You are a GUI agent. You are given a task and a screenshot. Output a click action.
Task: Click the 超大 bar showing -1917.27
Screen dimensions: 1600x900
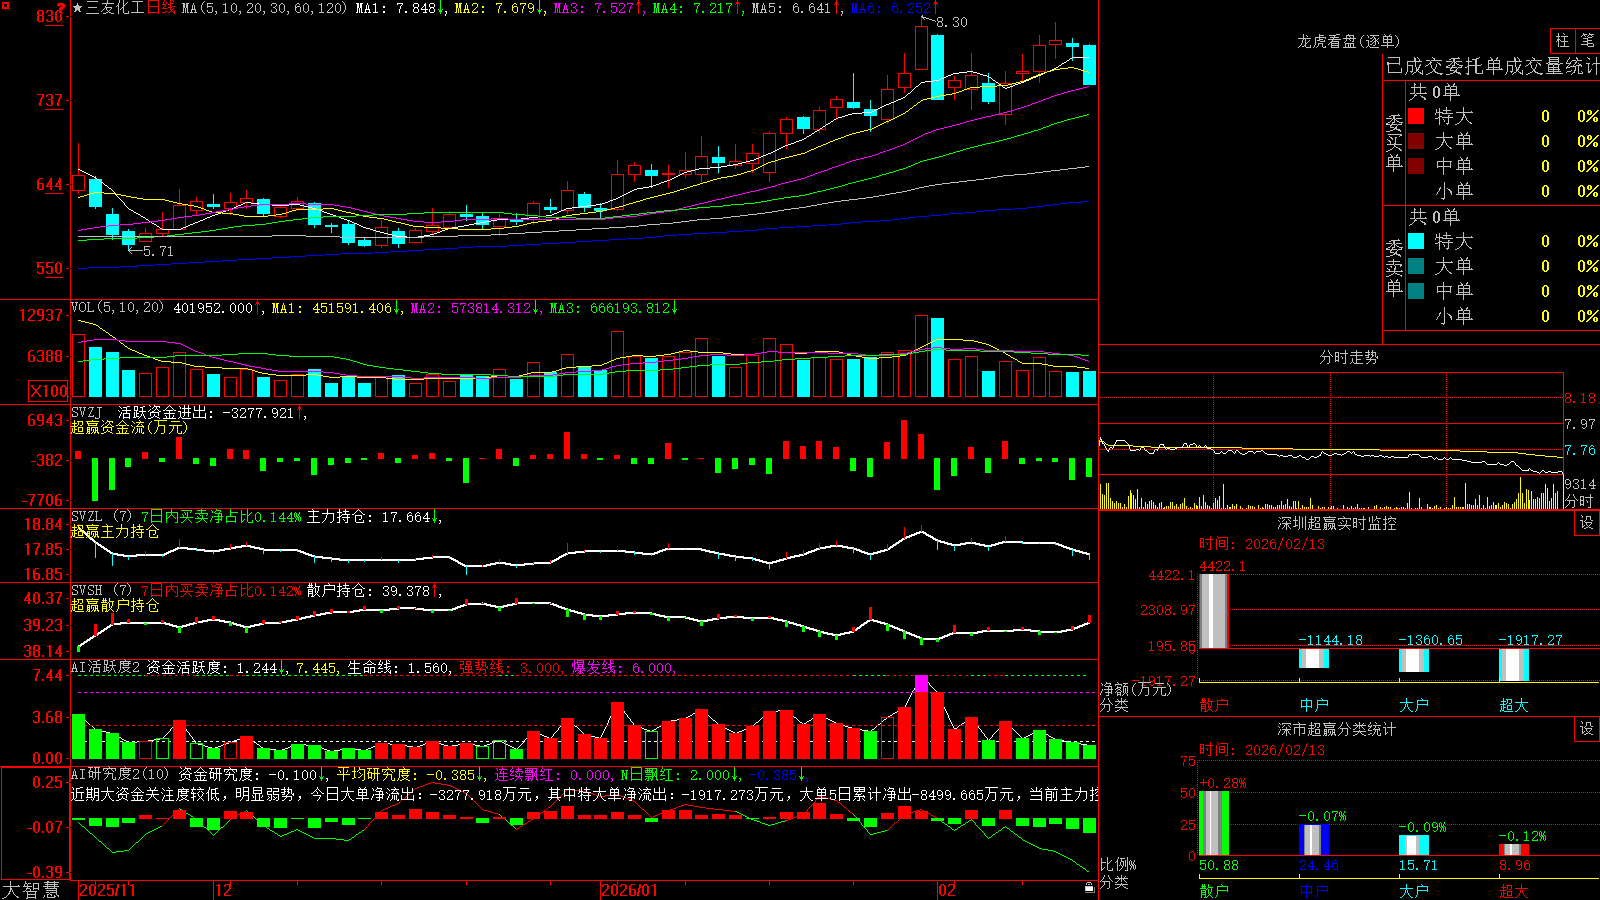(x=1514, y=665)
